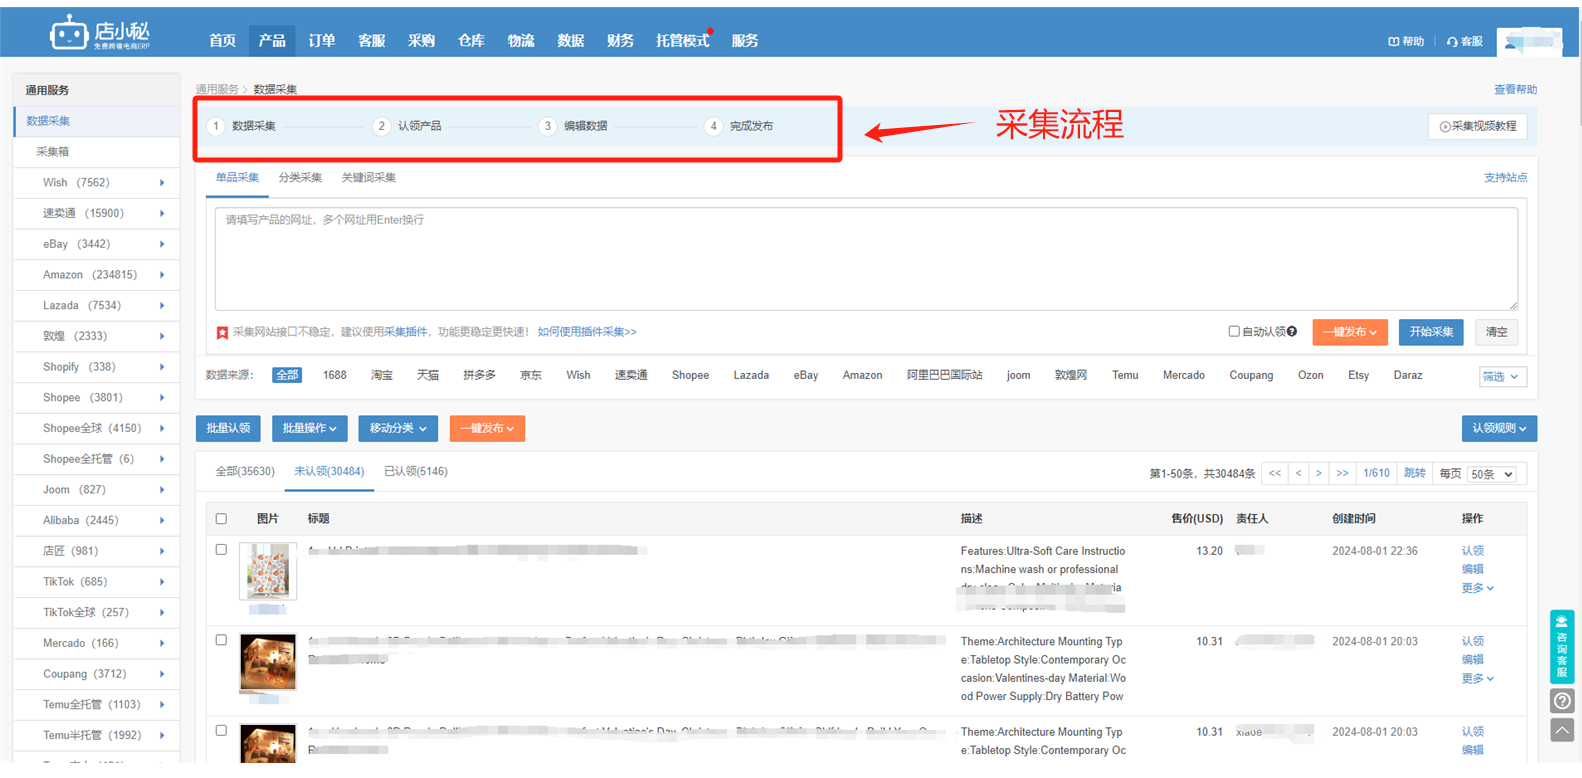Open the 批量操作 dropdown
Image resolution: width=1582 pixels, height=778 pixels.
pyautogui.click(x=309, y=429)
